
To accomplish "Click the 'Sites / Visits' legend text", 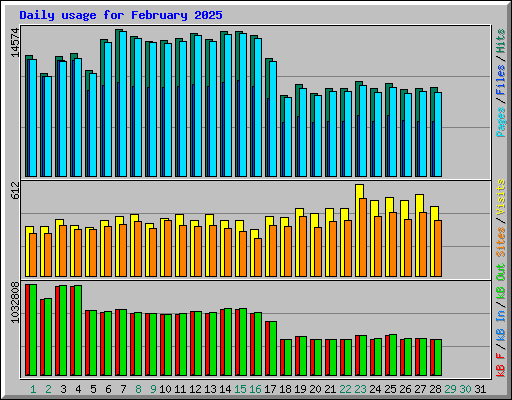I will click(x=501, y=218).
